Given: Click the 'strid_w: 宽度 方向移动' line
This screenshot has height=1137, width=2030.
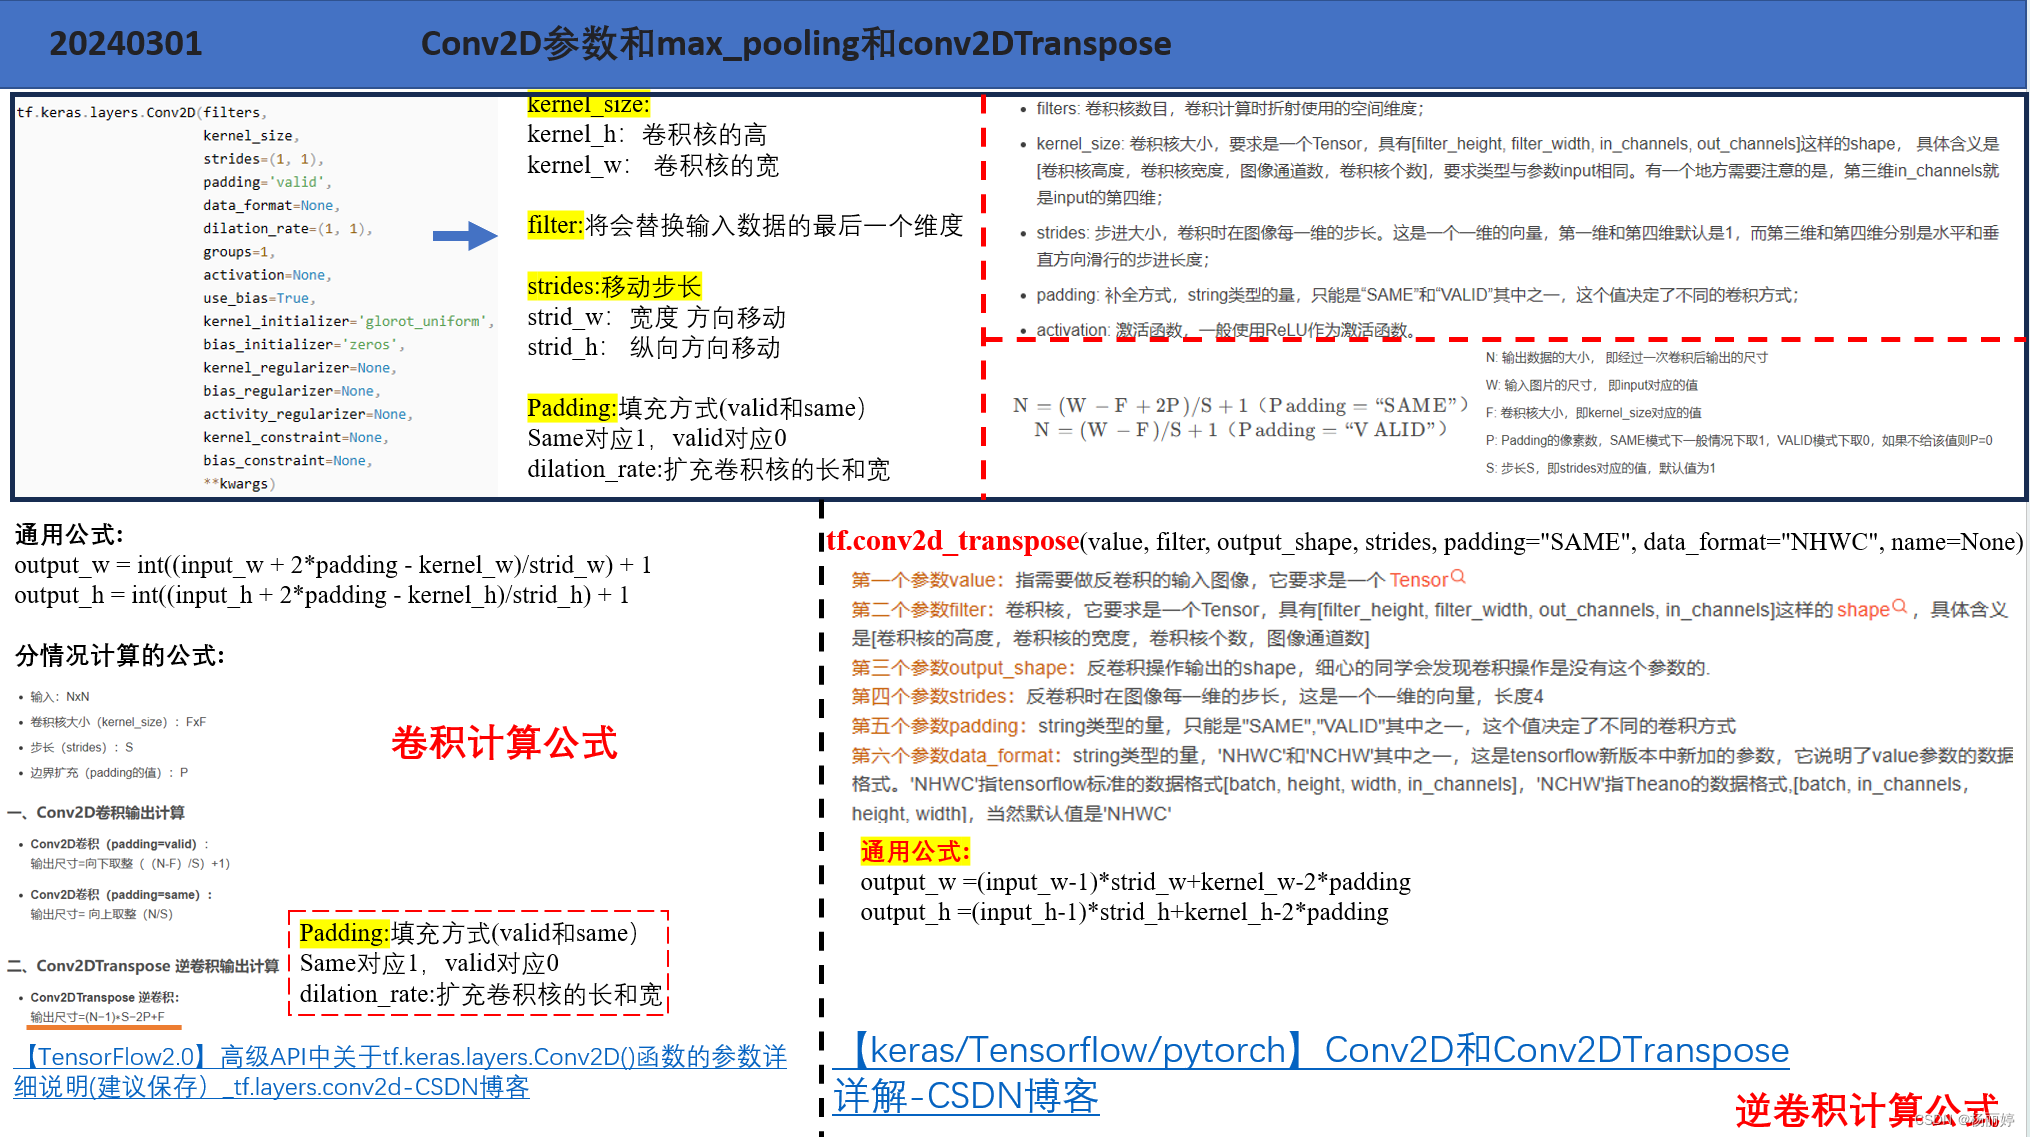Looking at the screenshot, I should [x=656, y=317].
